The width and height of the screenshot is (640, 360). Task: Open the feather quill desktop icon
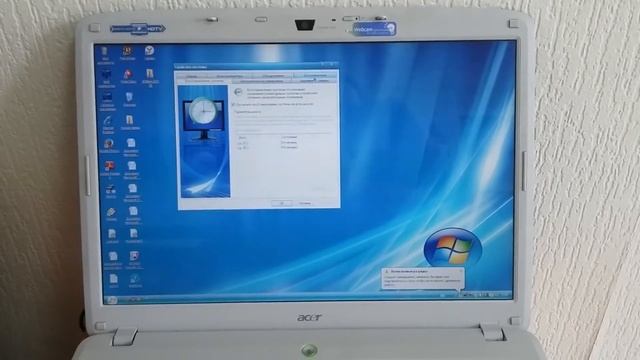tap(108, 121)
